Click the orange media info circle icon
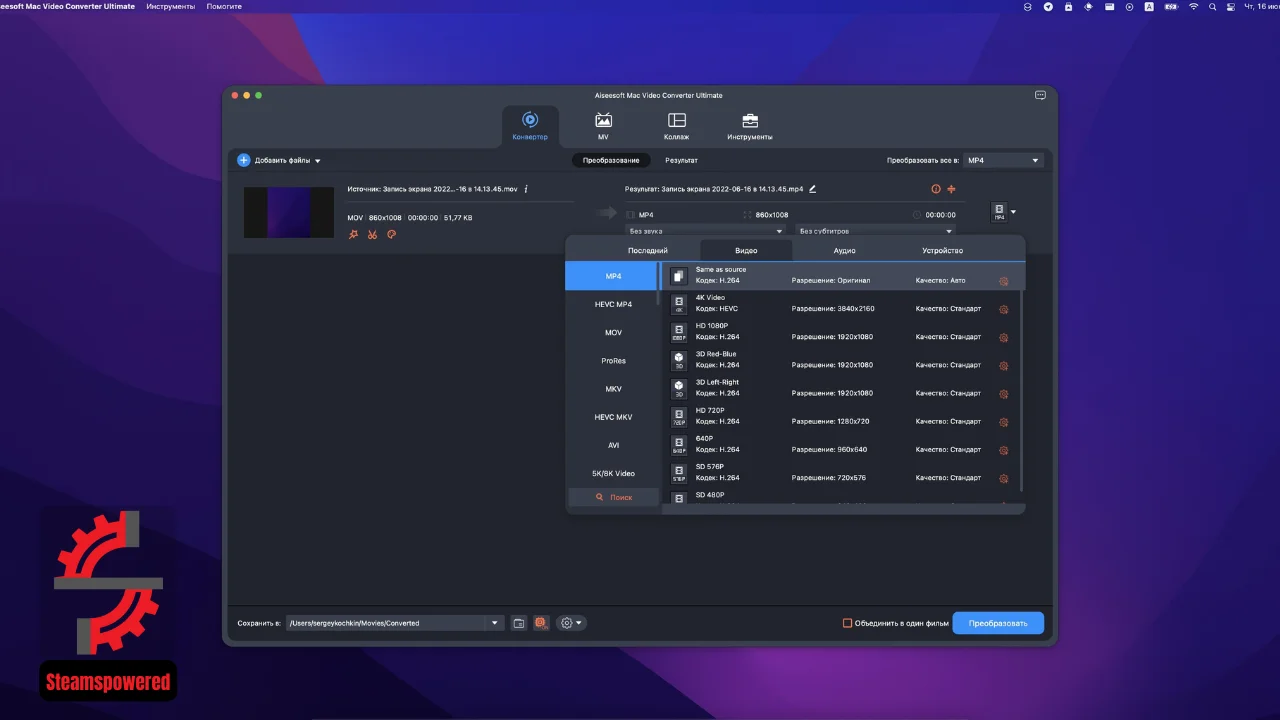 point(936,189)
